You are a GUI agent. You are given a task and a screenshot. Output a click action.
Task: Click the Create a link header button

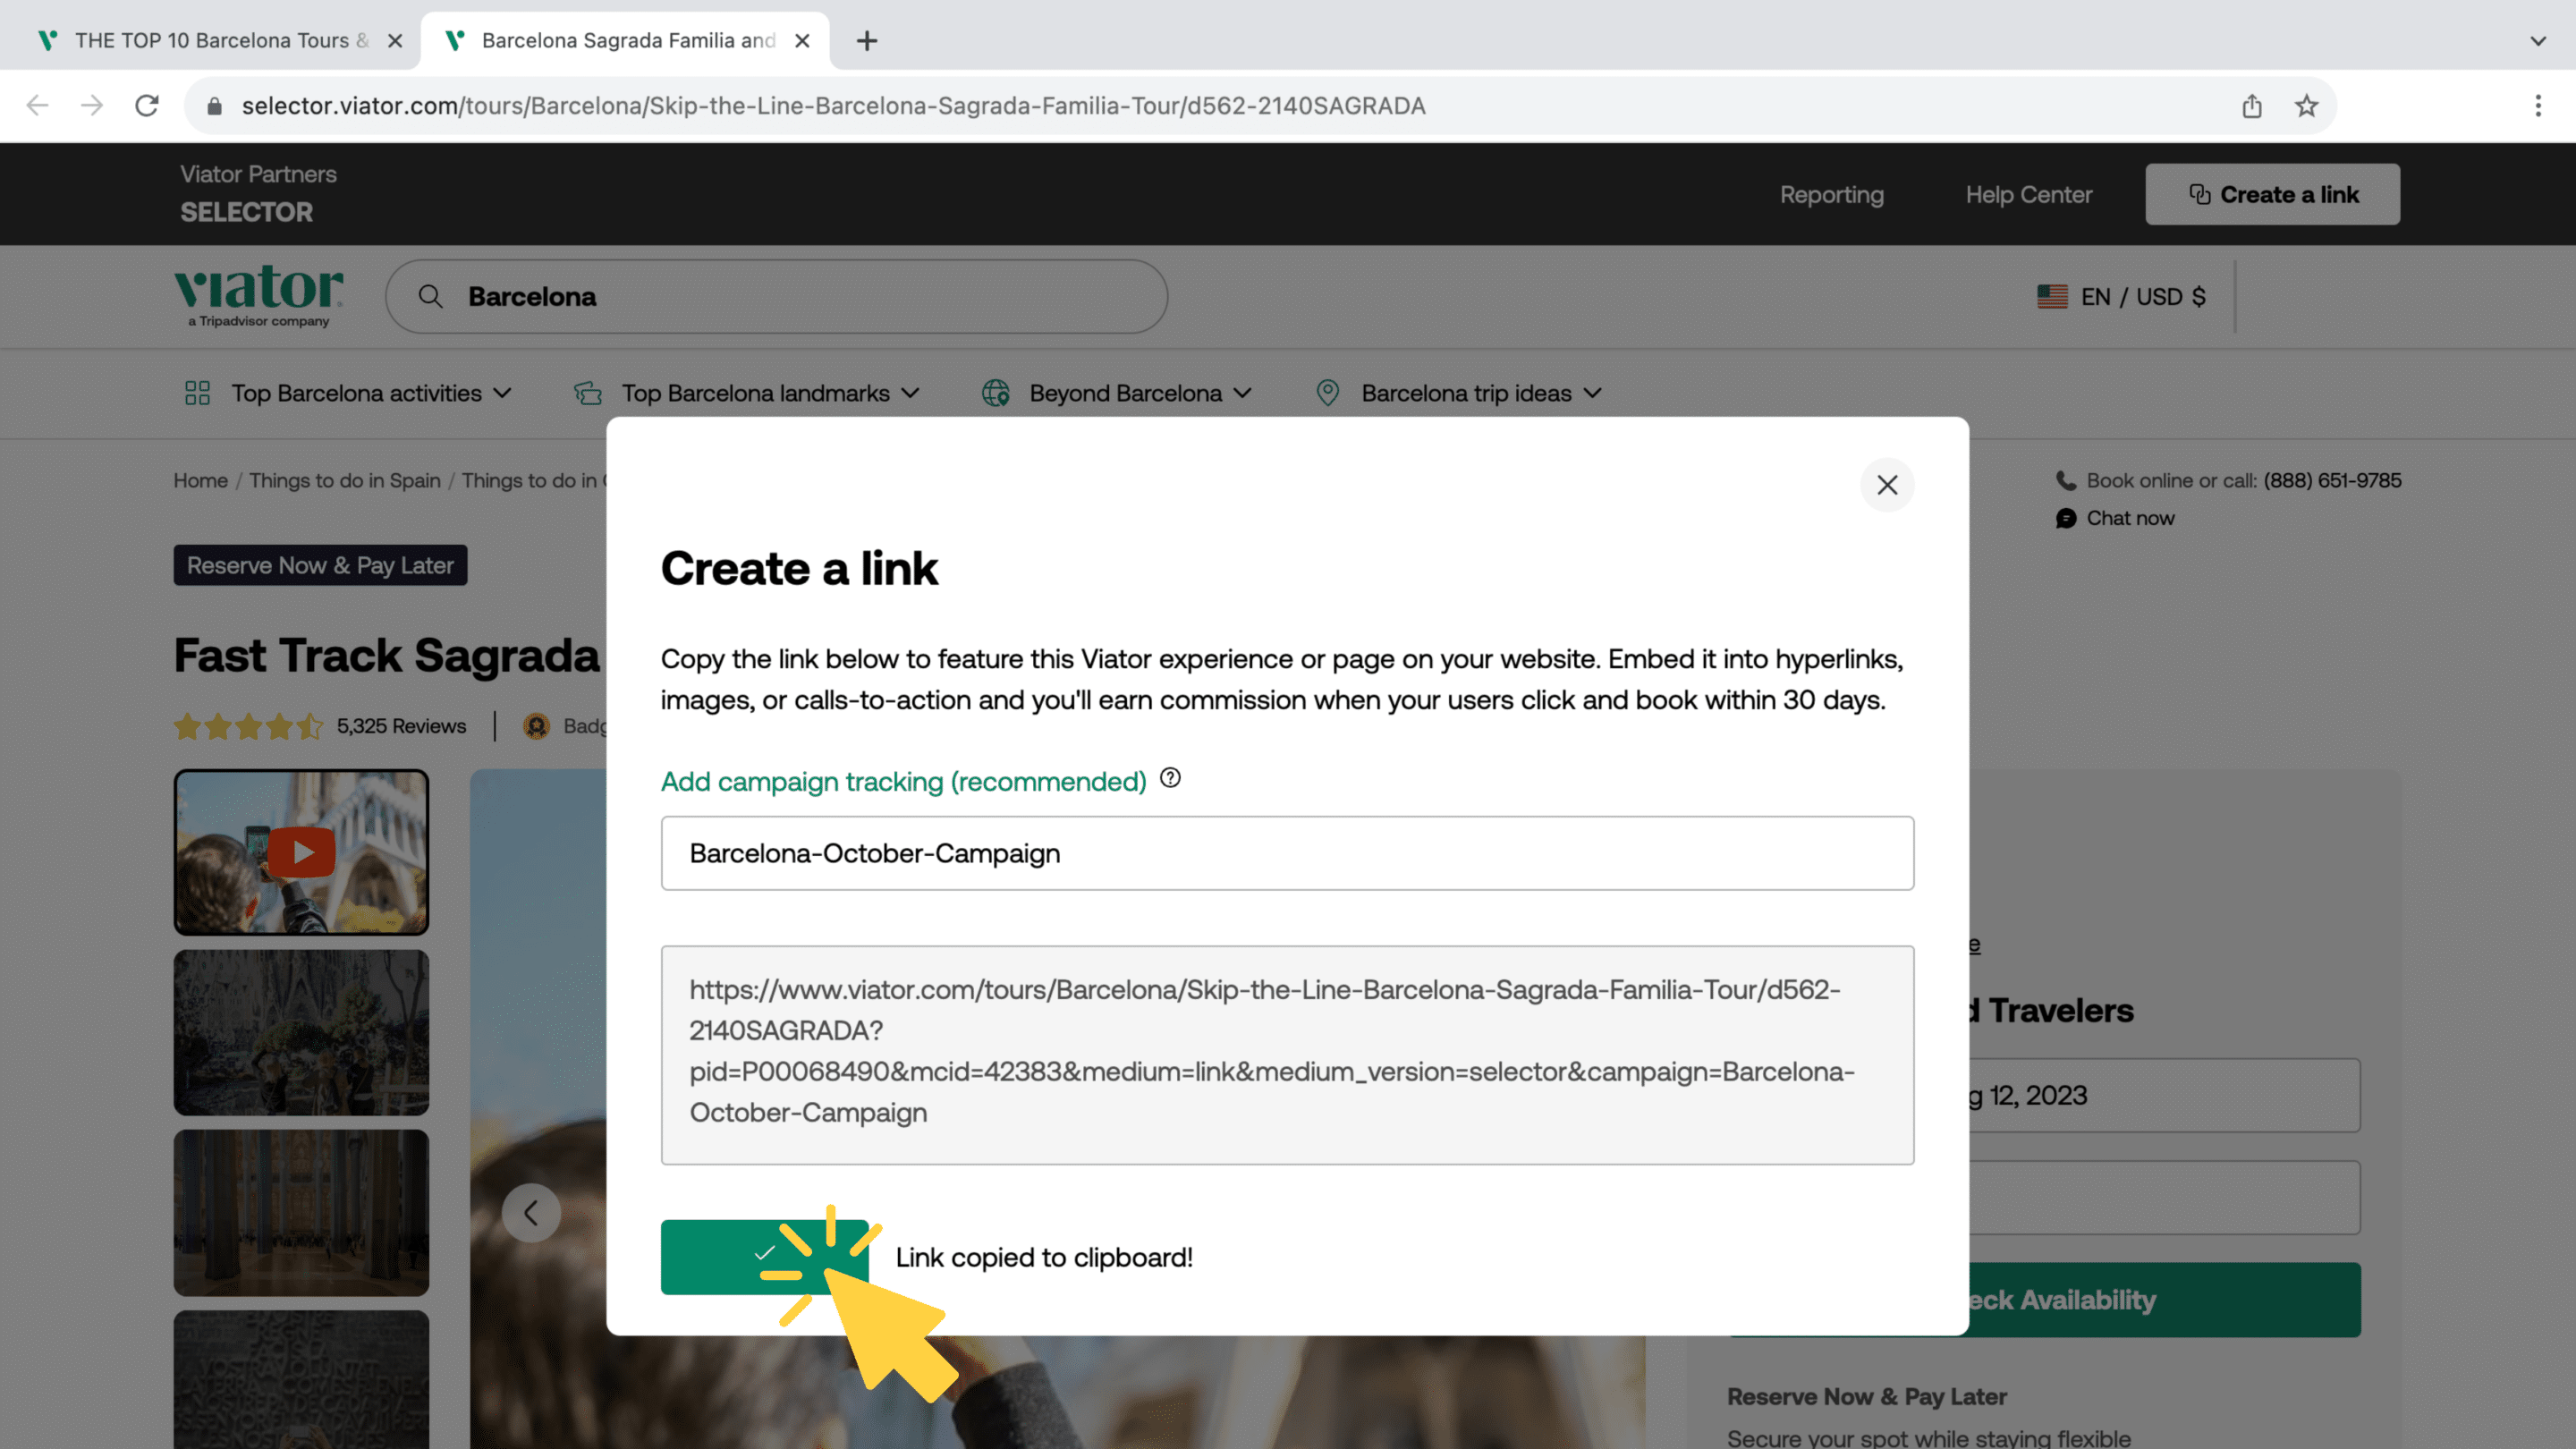click(x=2272, y=194)
